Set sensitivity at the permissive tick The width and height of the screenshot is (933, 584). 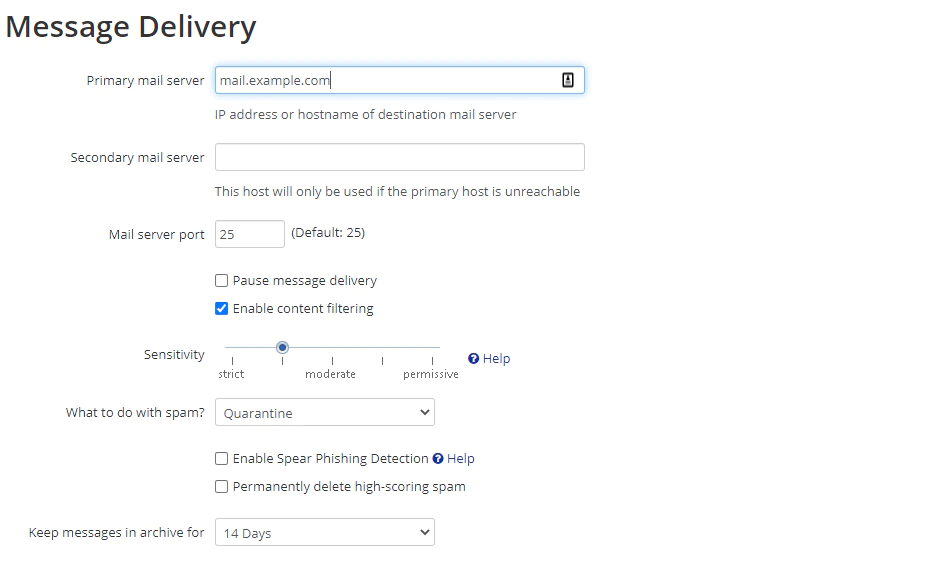coord(432,347)
